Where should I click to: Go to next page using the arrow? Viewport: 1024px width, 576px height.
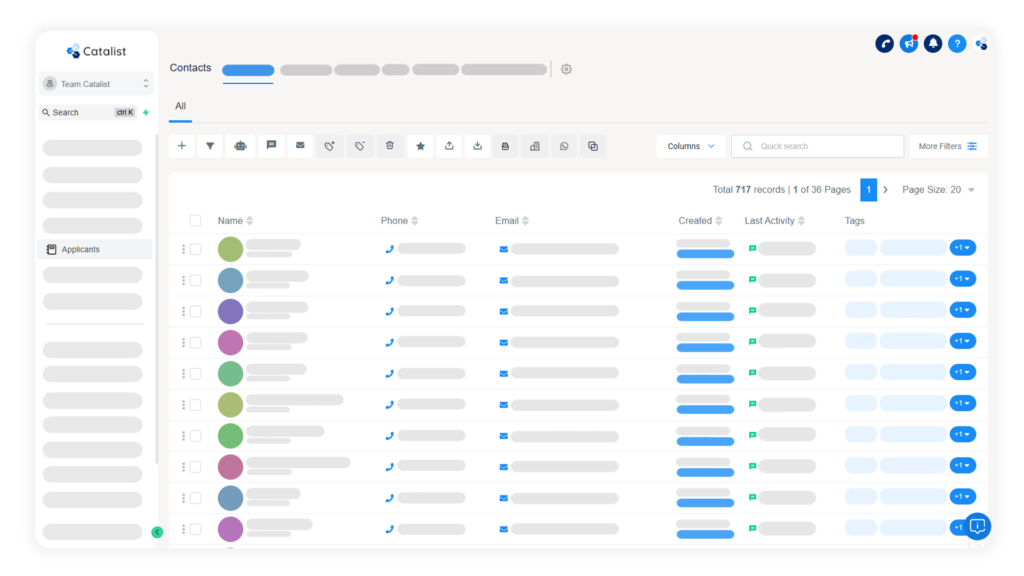click(x=885, y=190)
